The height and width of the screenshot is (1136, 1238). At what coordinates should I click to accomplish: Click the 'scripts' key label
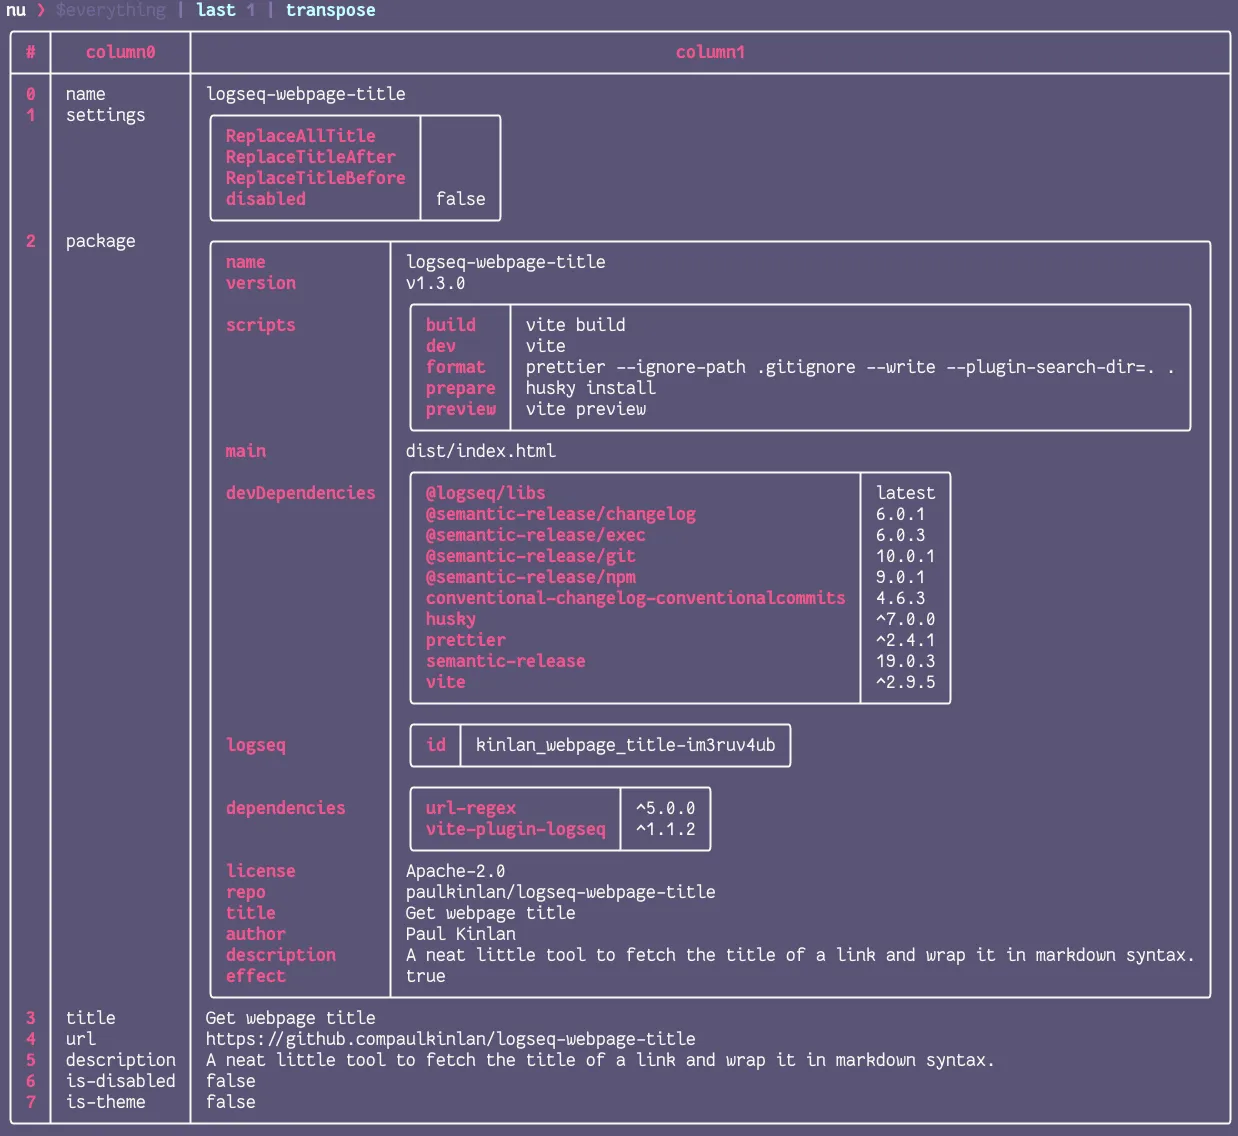coord(260,325)
